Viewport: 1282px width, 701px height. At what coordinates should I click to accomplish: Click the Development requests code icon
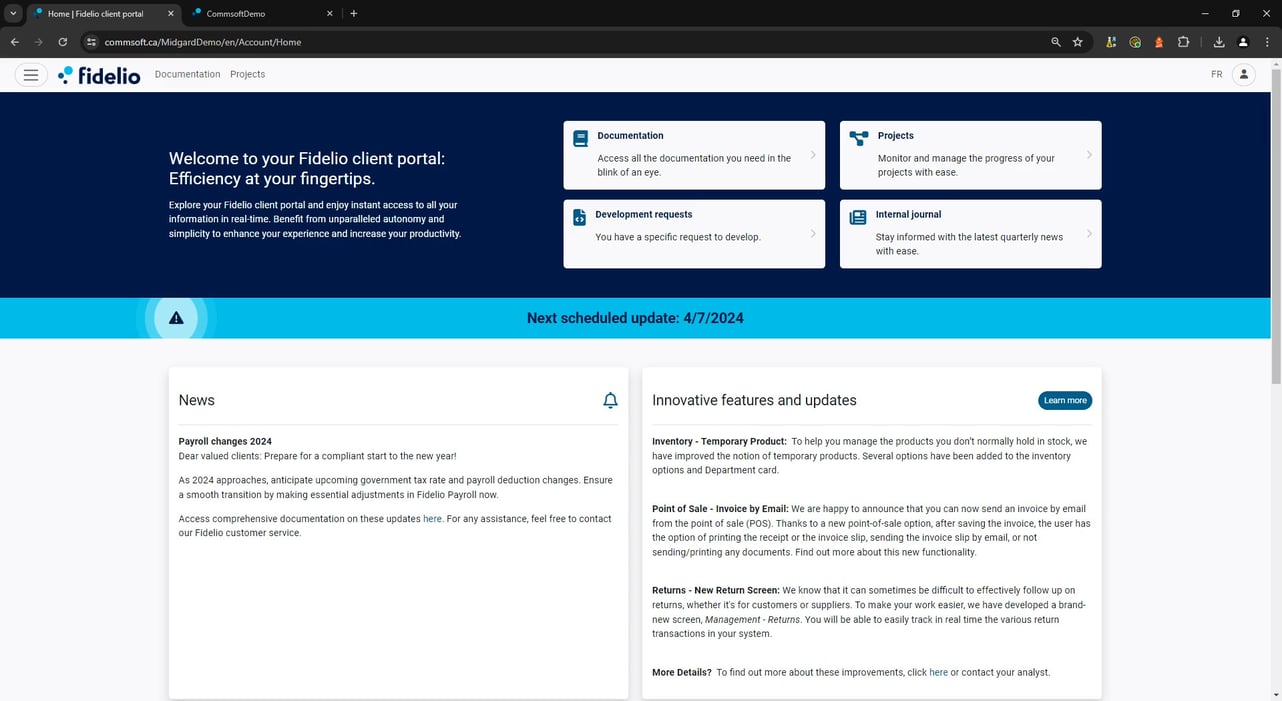(579, 217)
